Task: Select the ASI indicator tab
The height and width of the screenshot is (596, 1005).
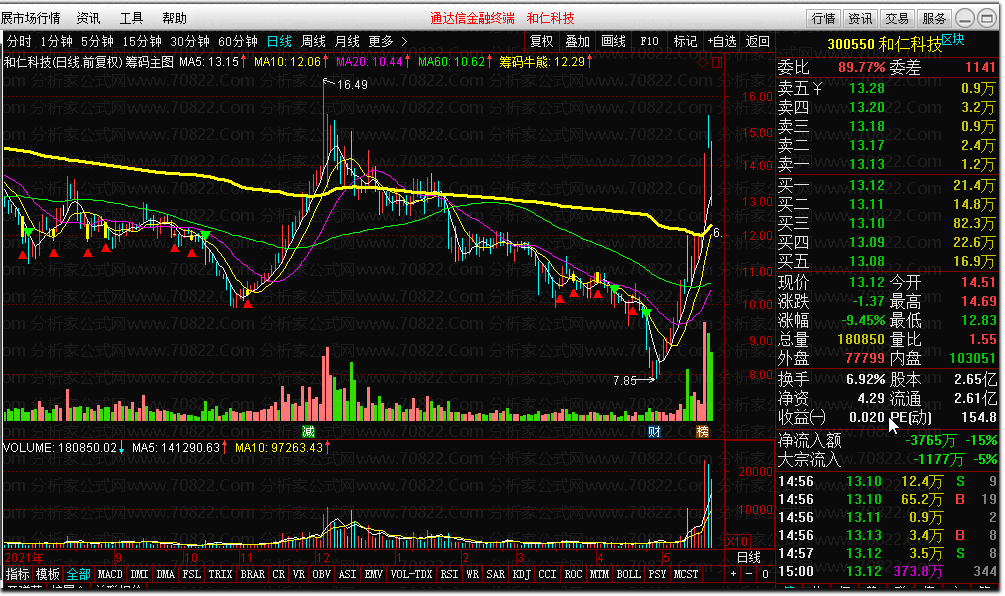Action: point(347,574)
